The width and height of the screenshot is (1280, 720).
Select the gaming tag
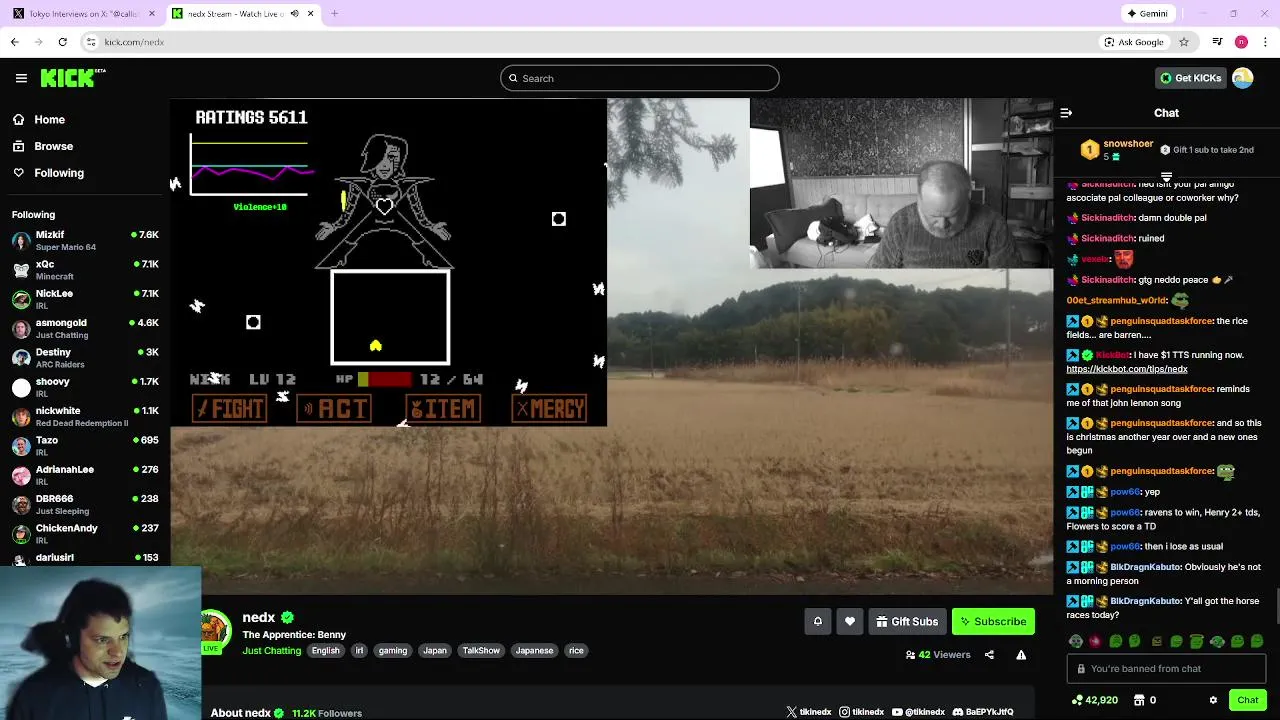[x=393, y=651]
